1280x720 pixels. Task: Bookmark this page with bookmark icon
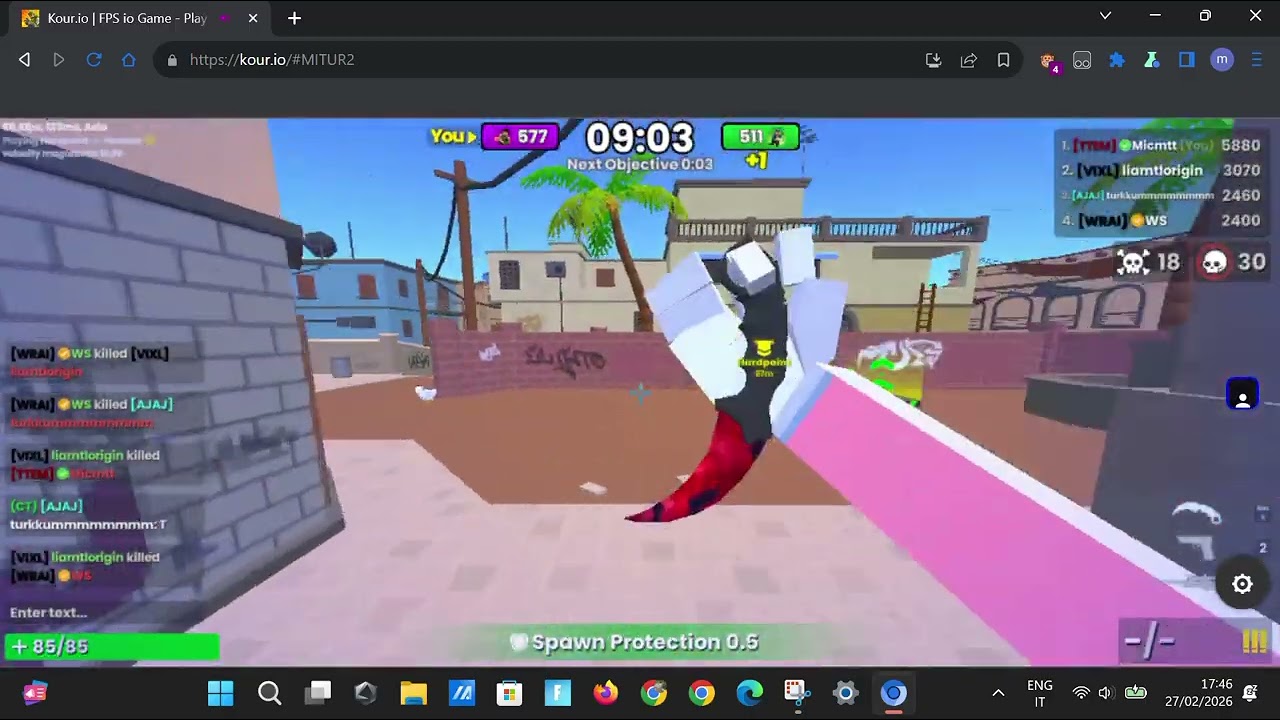pyautogui.click(x=1004, y=60)
